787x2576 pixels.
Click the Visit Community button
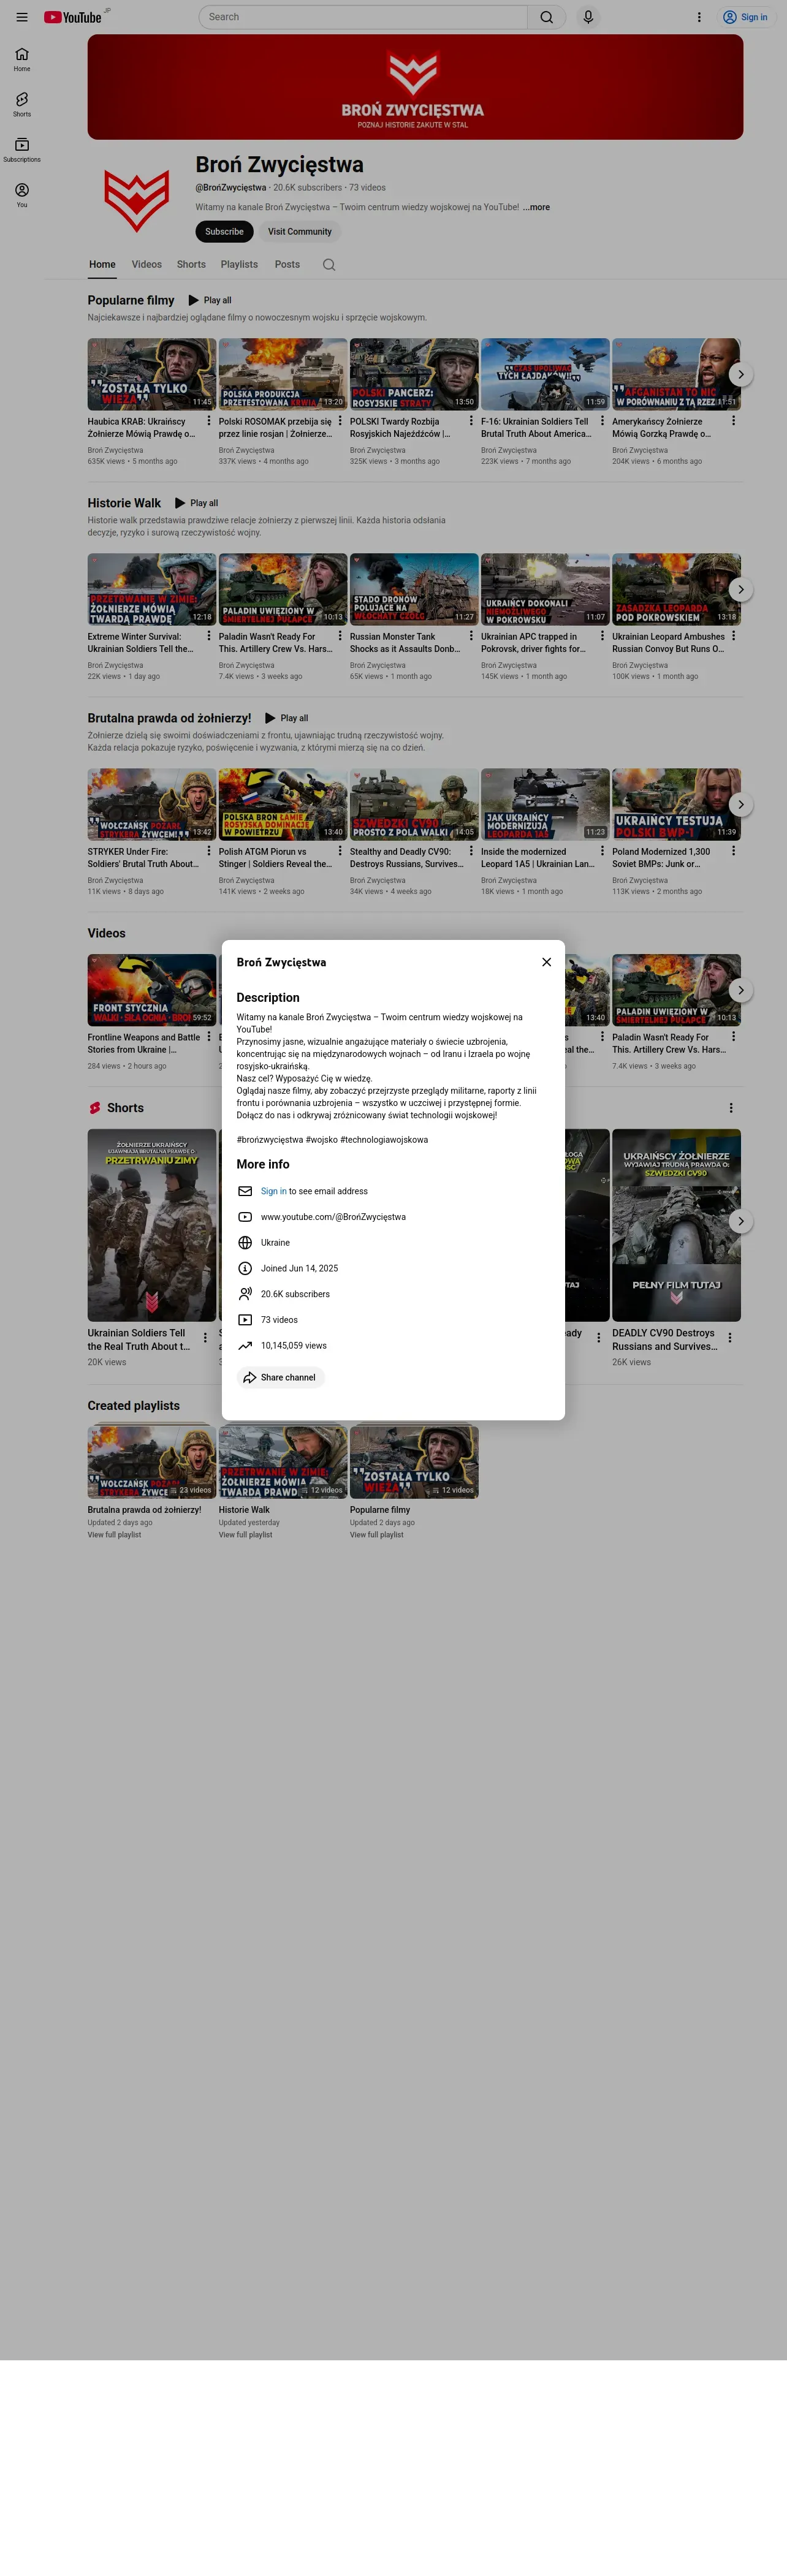point(299,232)
